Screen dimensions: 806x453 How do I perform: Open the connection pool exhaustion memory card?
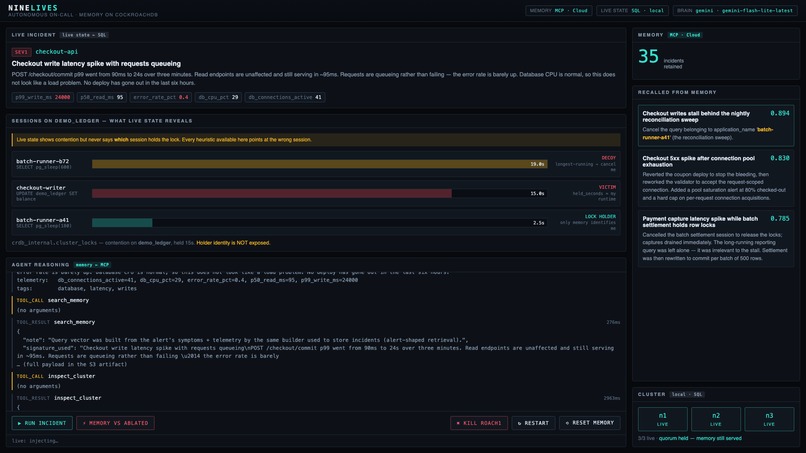tap(716, 178)
